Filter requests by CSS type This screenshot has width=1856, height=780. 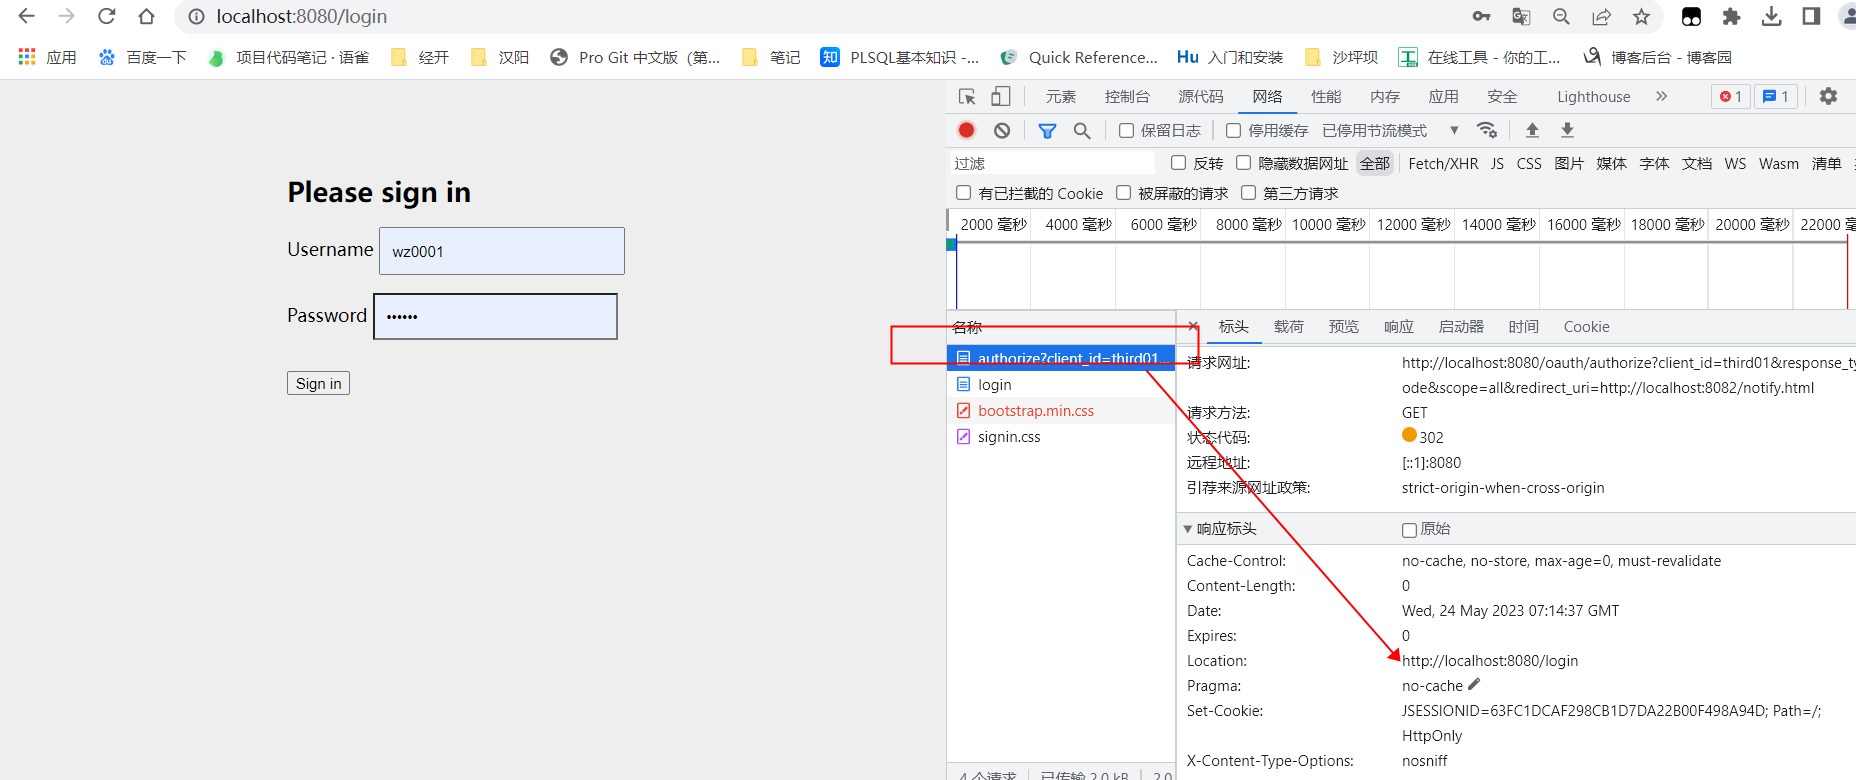[x=1528, y=163]
